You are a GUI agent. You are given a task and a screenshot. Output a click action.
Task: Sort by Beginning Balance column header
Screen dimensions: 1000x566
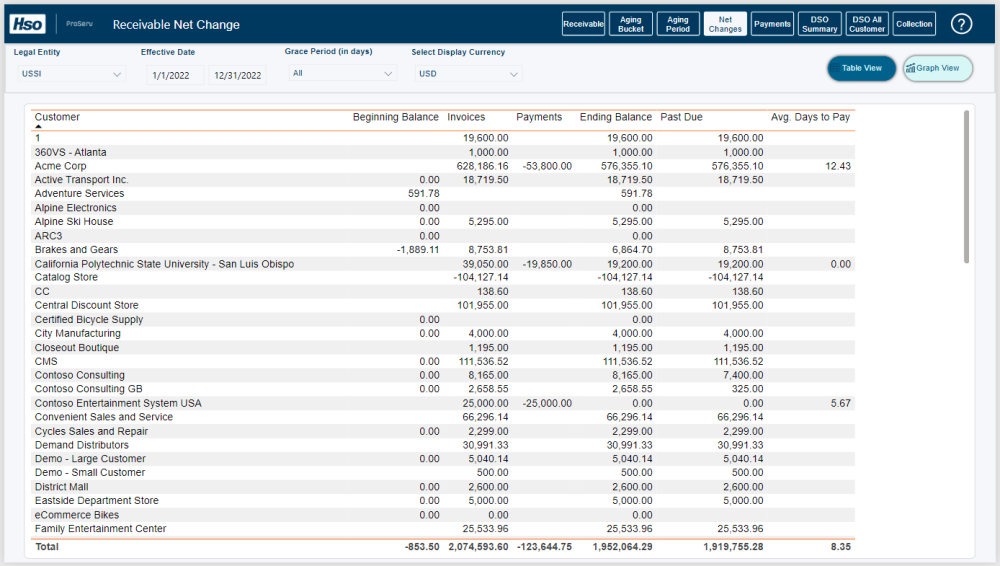point(395,117)
